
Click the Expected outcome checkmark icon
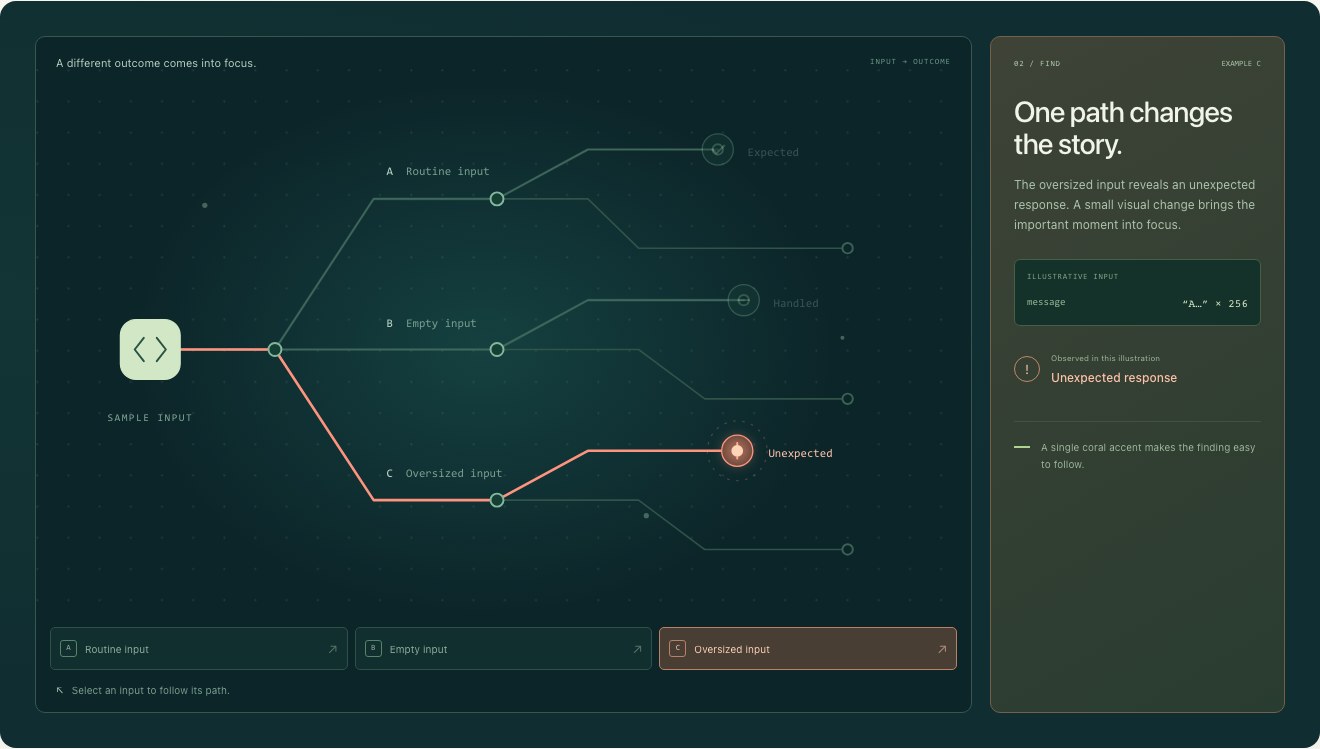click(x=717, y=149)
